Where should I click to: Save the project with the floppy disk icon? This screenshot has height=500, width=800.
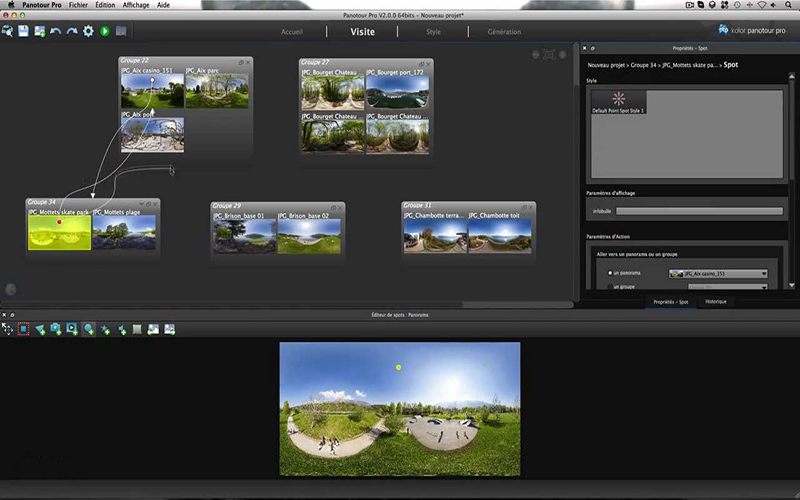point(23,31)
